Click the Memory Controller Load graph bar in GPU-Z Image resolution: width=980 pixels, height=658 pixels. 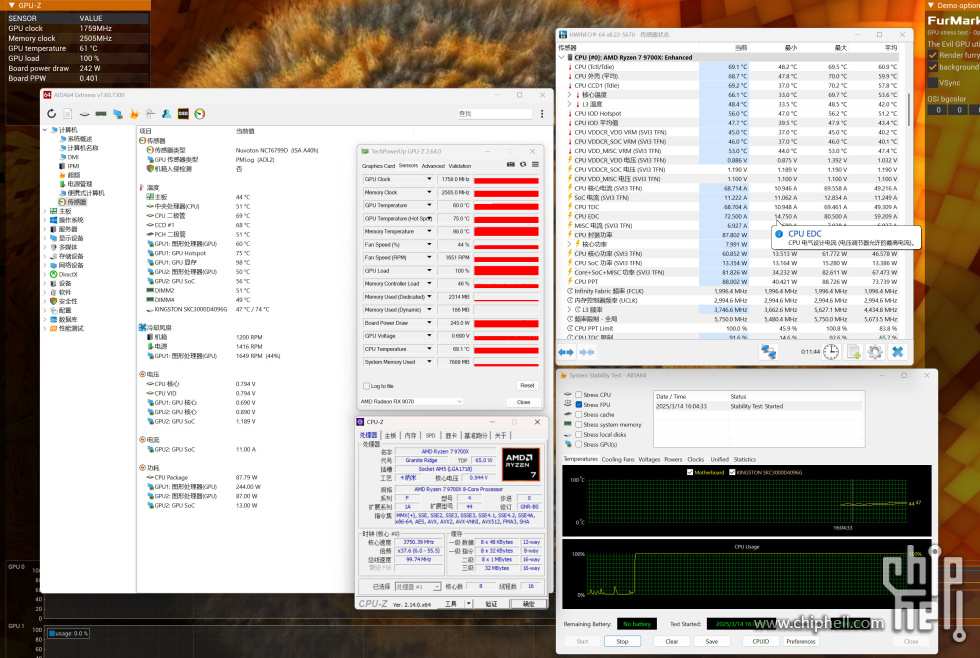[506, 284]
